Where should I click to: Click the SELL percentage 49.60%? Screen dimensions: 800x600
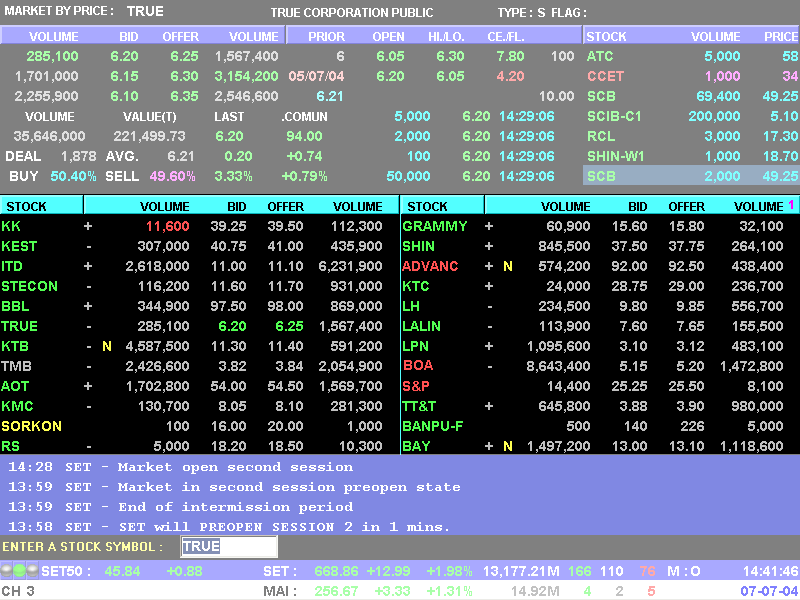(x=172, y=176)
